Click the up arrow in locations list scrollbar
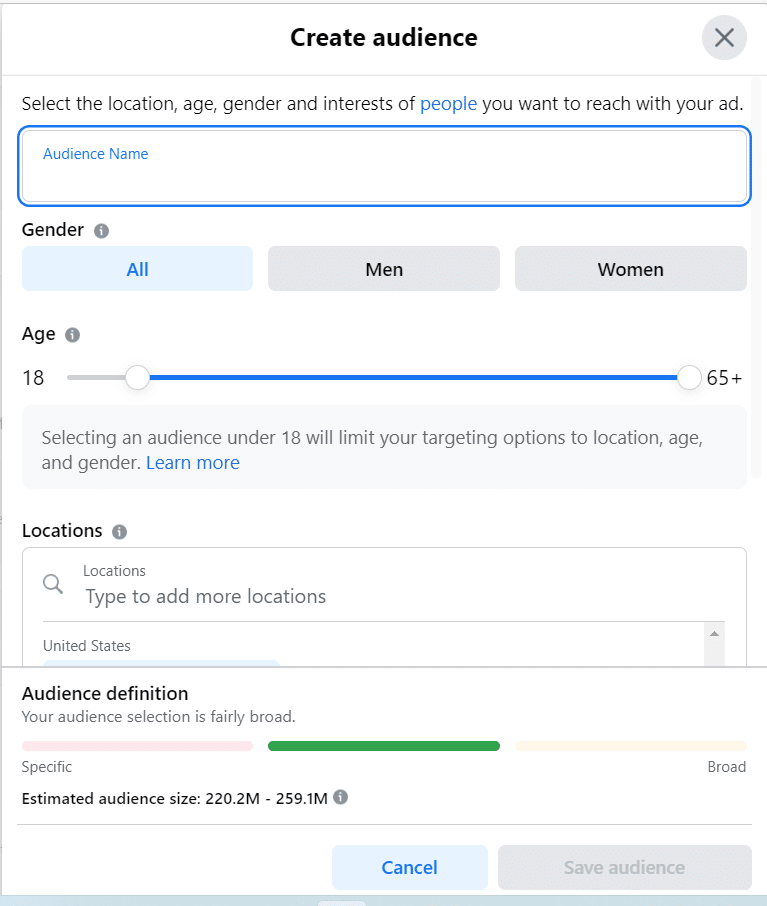Image resolution: width=767 pixels, height=906 pixels. coord(714,634)
